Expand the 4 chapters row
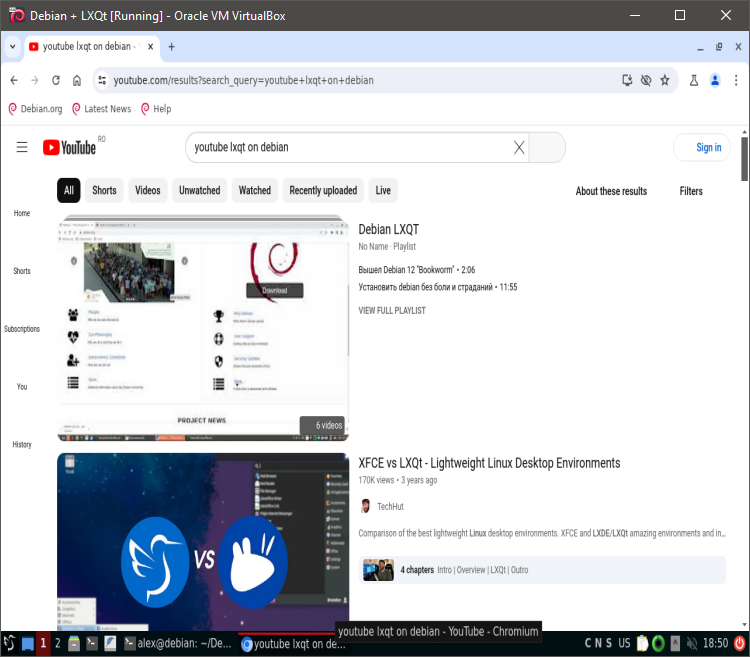Image resolution: width=750 pixels, height=657 pixels. click(x=542, y=570)
